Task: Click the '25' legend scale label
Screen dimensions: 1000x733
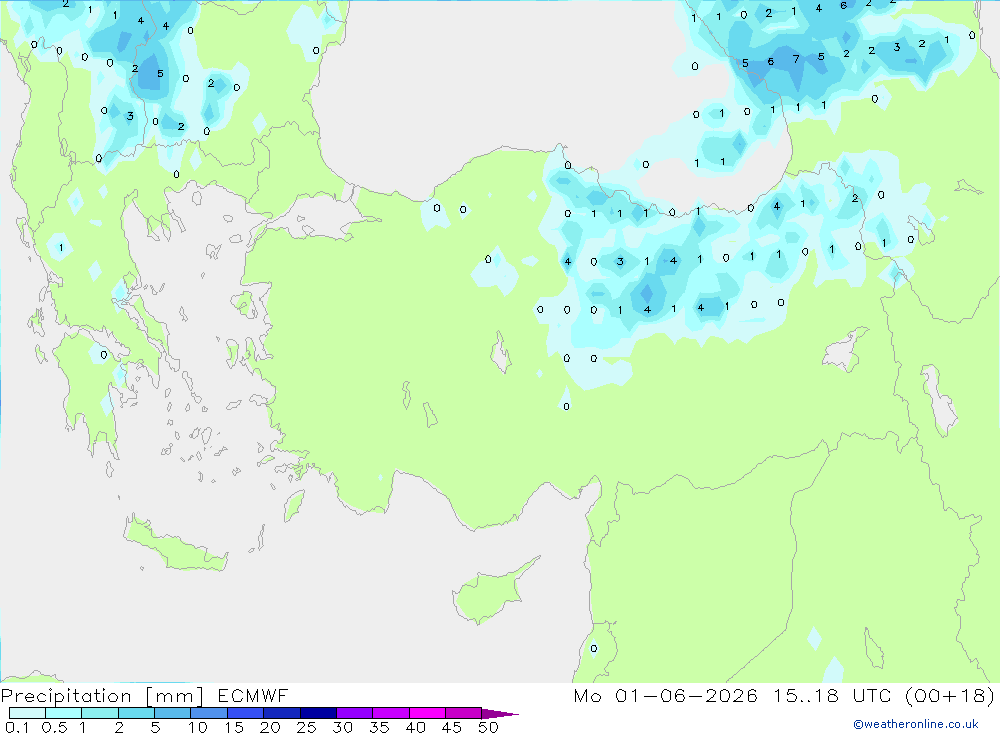Action: tap(306, 727)
